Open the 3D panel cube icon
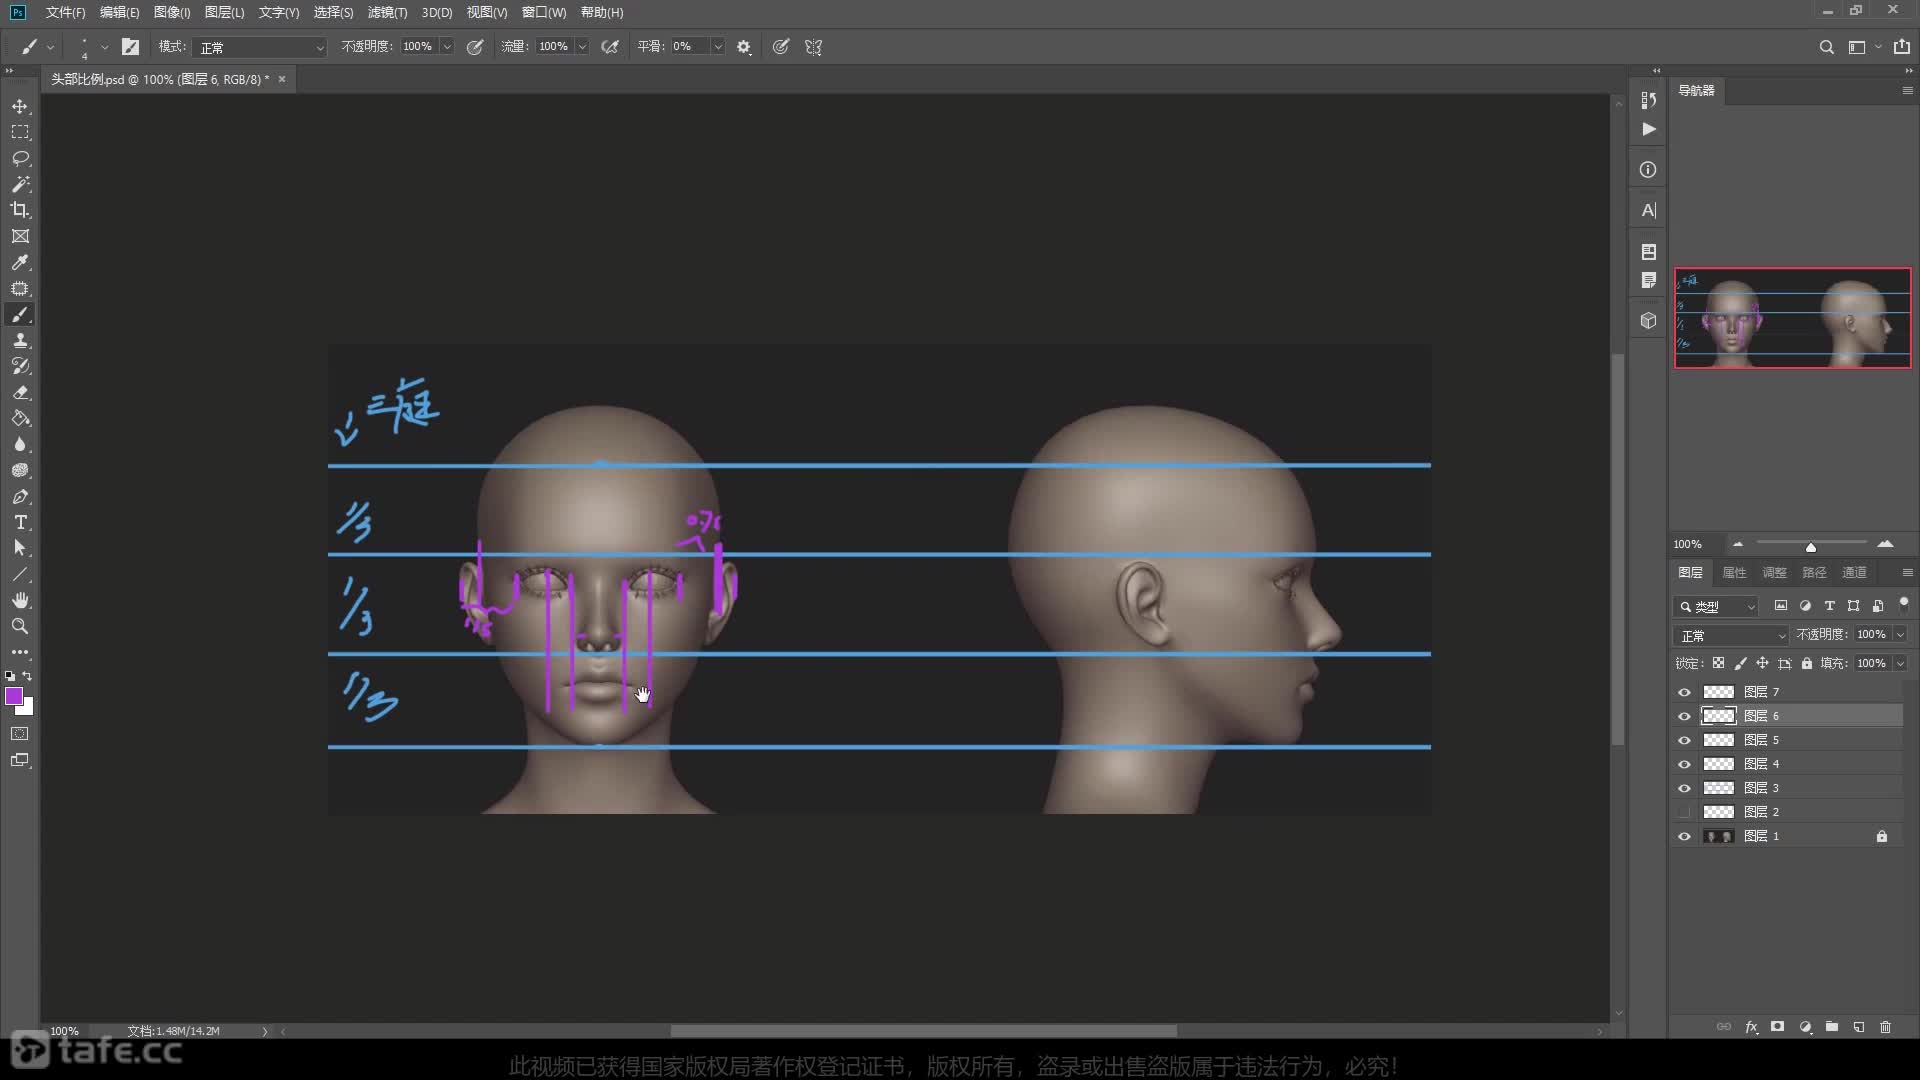 [1649, 321]
